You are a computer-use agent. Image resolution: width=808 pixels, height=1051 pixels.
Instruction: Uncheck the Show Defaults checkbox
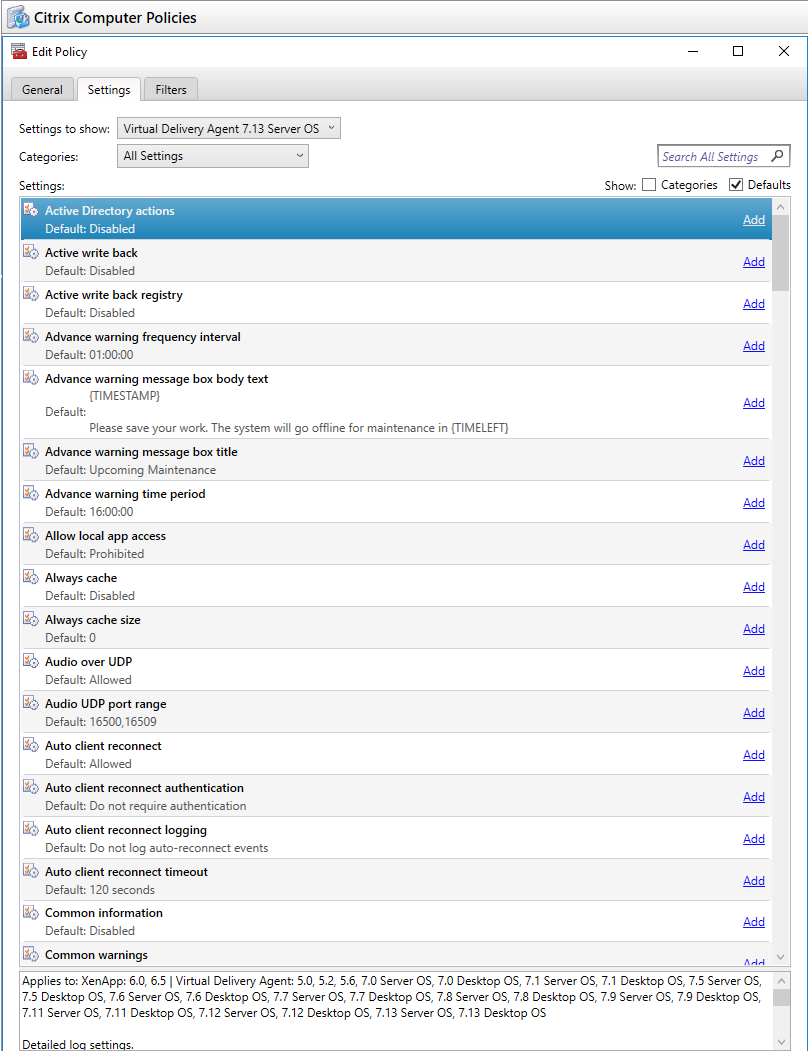pyautogui.click(x=736, y=185)
